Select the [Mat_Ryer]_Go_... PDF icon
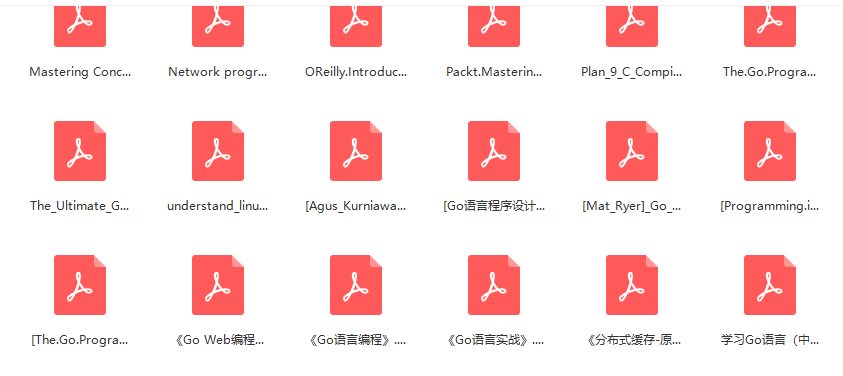This screenshot has width=843, height=376. 632,151
